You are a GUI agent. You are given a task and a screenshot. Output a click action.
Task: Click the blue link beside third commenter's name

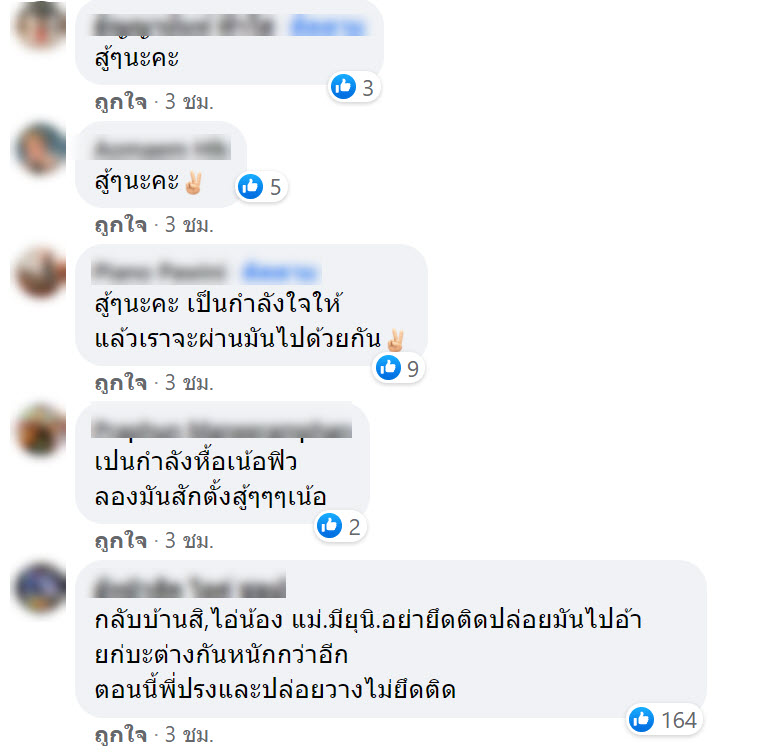[280, 272]
